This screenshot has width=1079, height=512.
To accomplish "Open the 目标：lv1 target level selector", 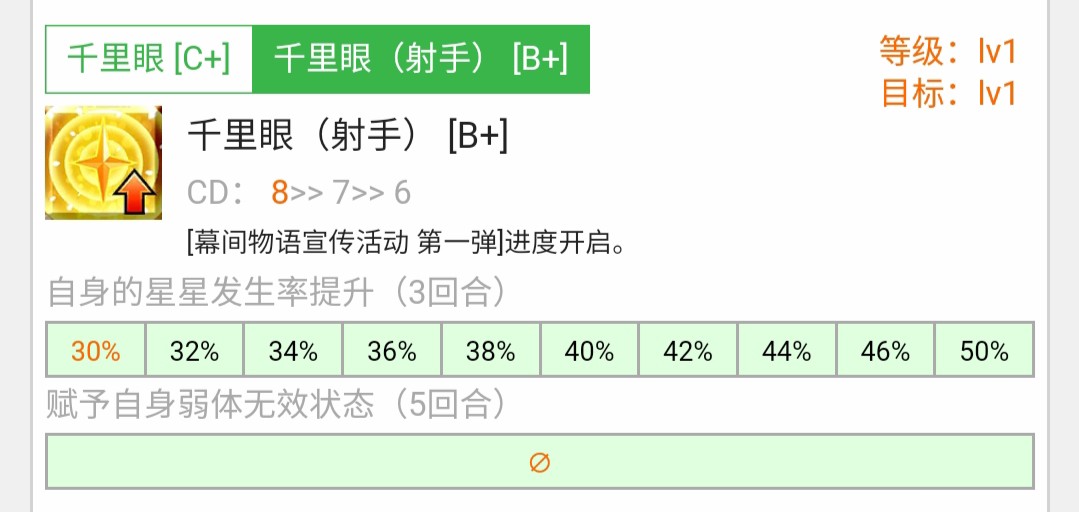I will 948,93.
